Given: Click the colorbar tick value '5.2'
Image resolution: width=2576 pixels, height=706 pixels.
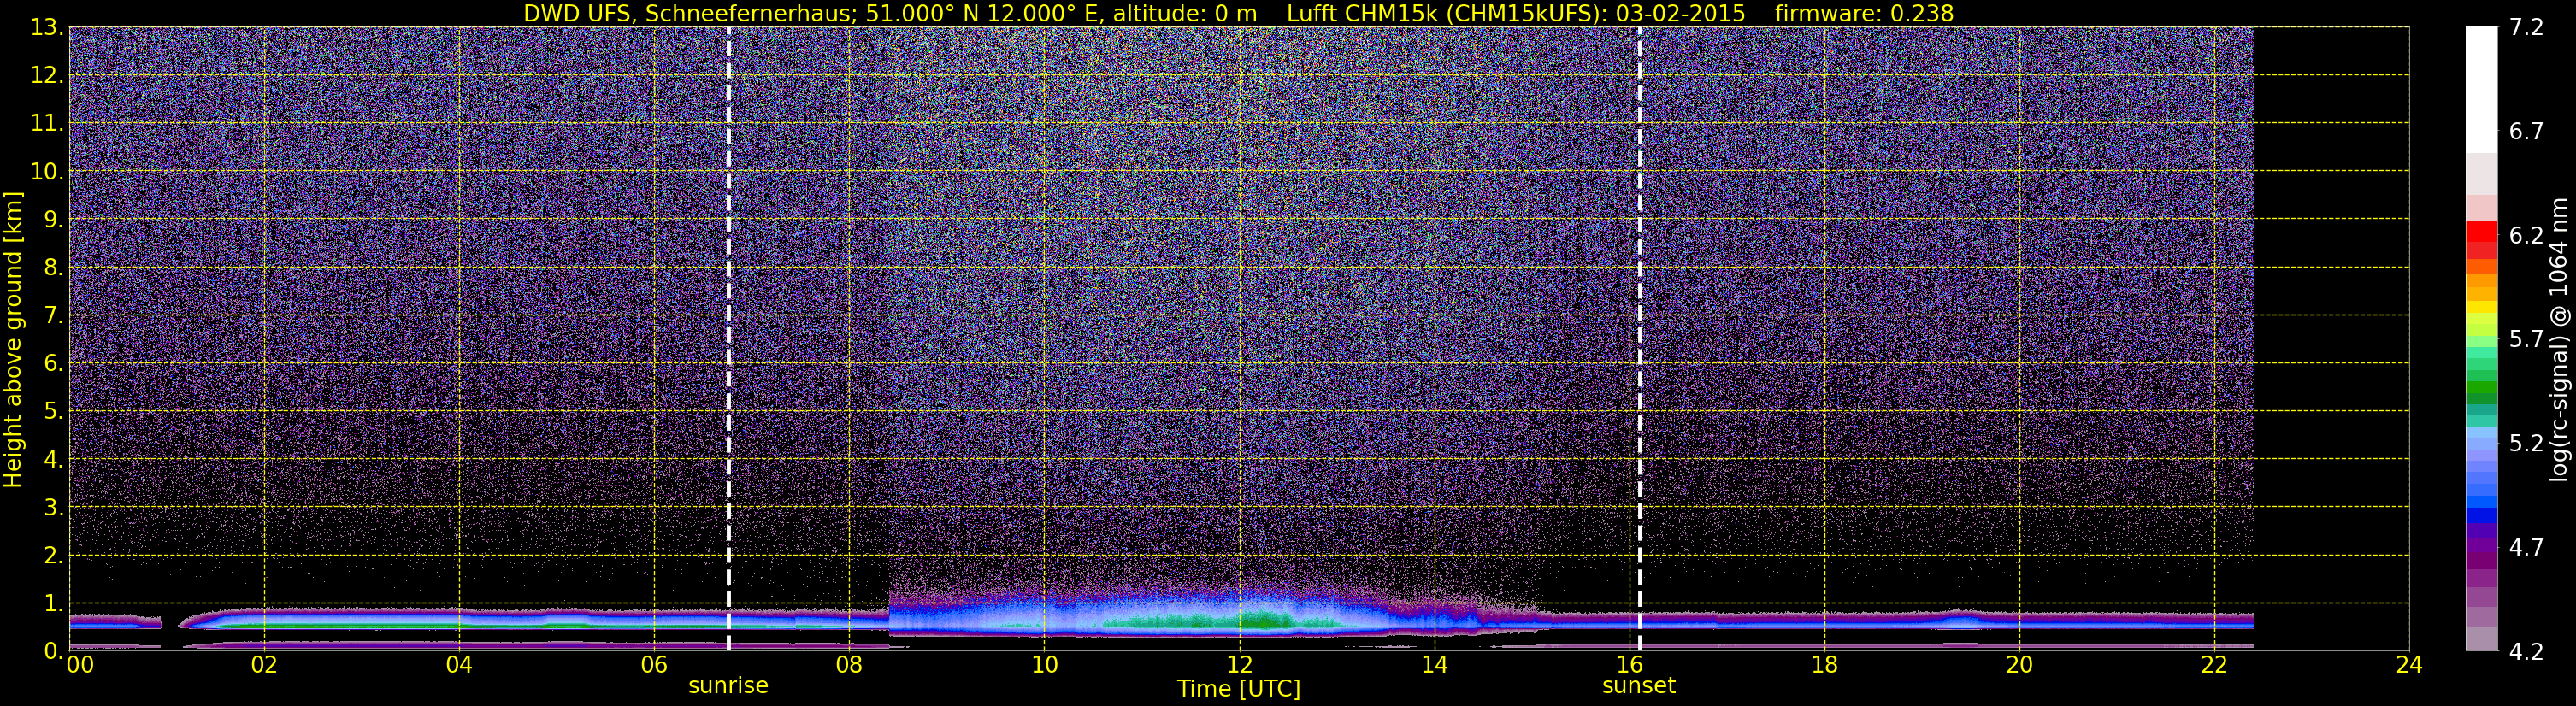Looking at the screenshot, I should pos(2526,444).
